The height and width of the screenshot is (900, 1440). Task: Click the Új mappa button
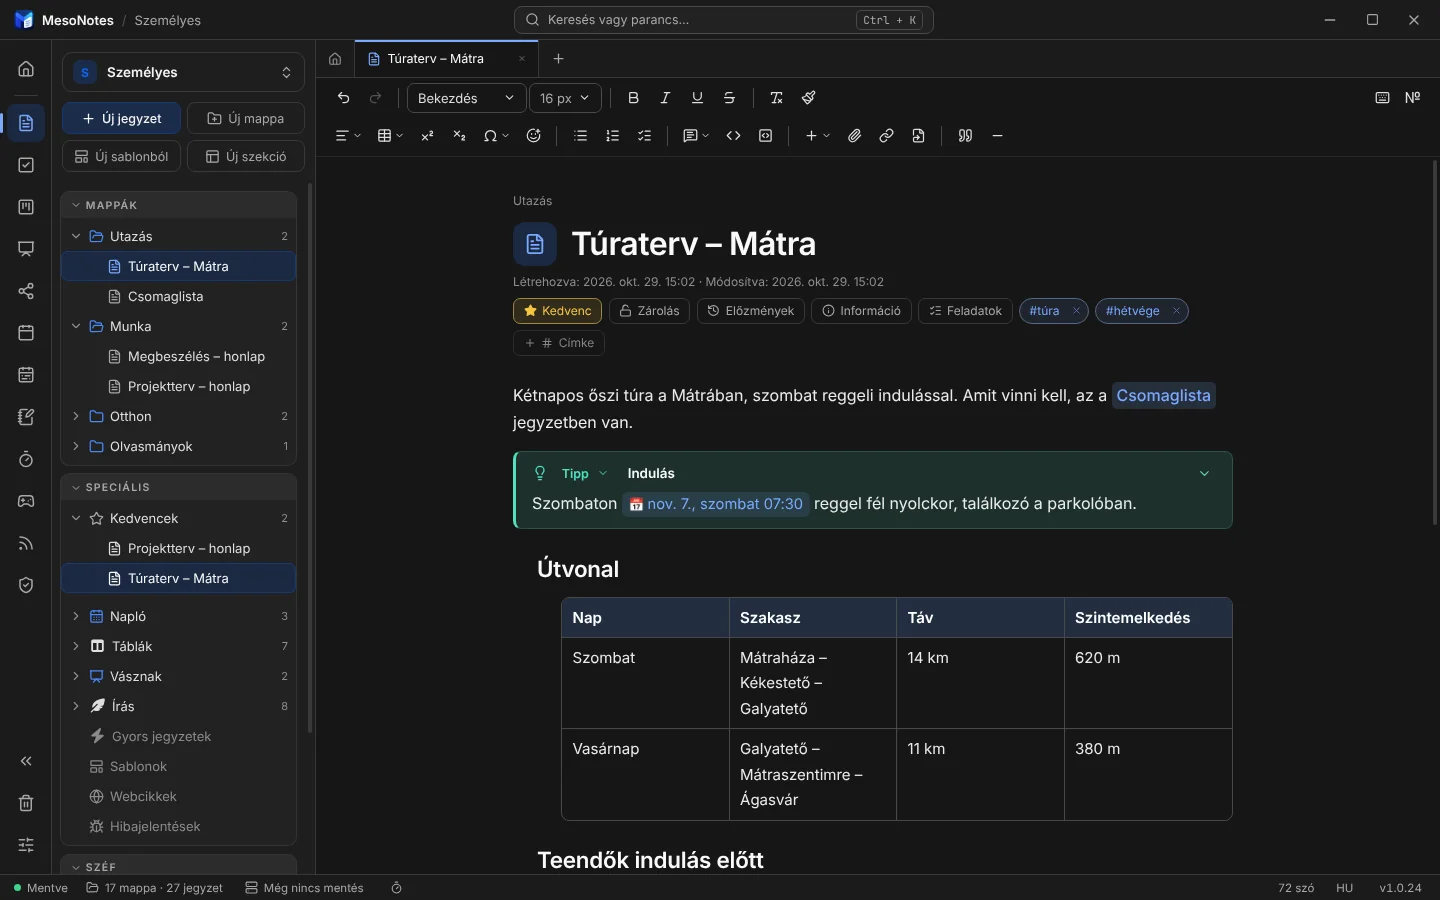(246, 118)
